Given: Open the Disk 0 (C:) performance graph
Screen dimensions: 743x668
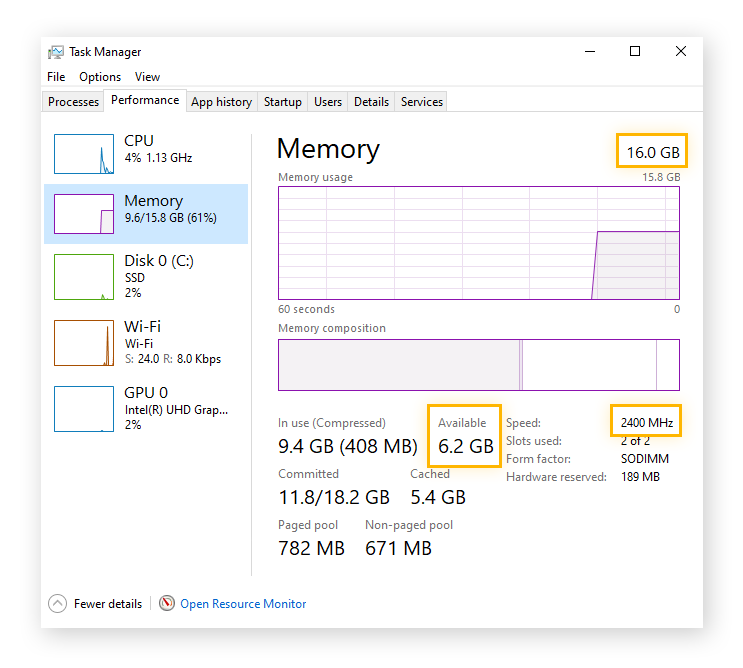Looking at the screenshot, I should pos(84,276).
